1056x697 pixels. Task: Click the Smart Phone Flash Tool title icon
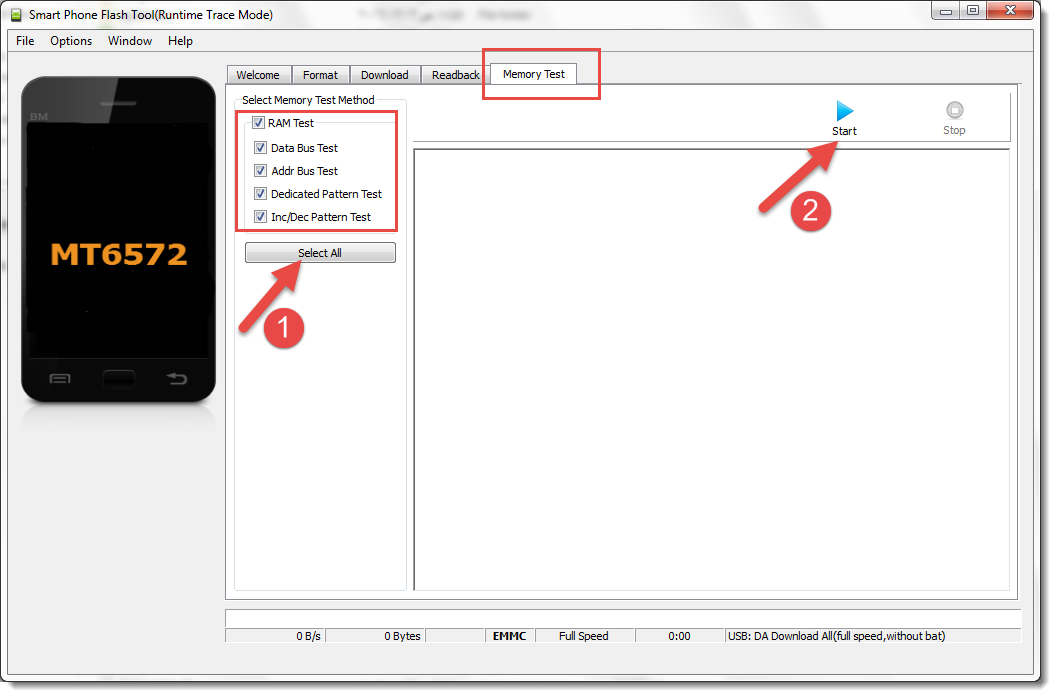[16, 15]
